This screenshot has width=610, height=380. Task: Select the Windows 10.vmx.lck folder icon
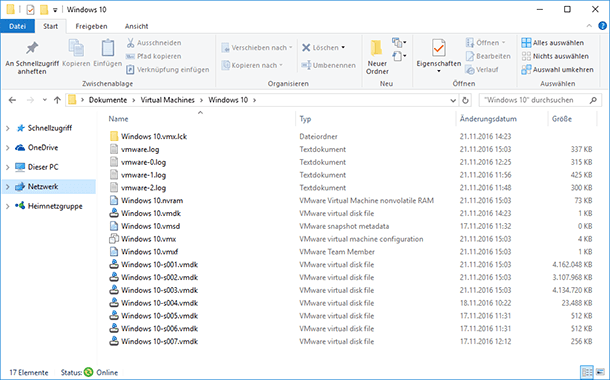point(114,136)
